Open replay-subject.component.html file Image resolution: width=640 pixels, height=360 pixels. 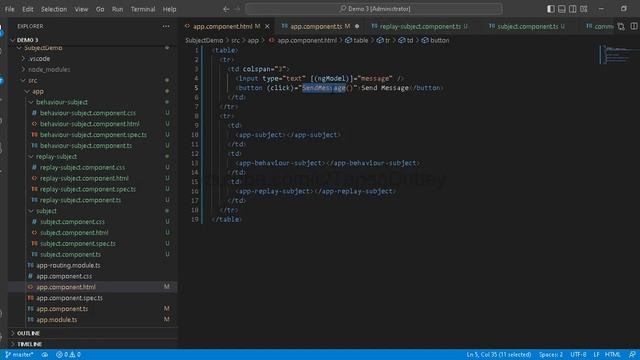coord(84,178)
